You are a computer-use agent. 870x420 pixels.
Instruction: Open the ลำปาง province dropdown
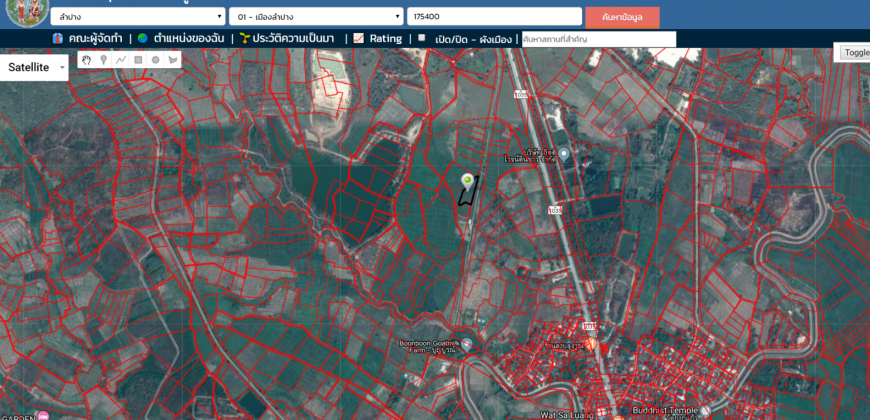(138, 17)
